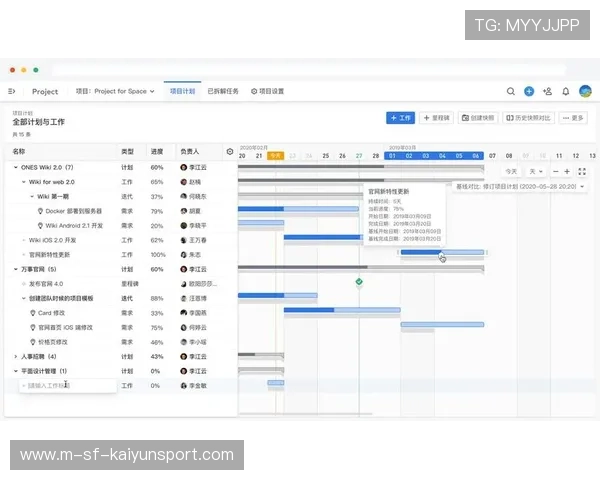The image size is (600, 480).
Task: Zoom in Gantt with the plus icon
Action: pyautogui.click(x=568, y=171)
